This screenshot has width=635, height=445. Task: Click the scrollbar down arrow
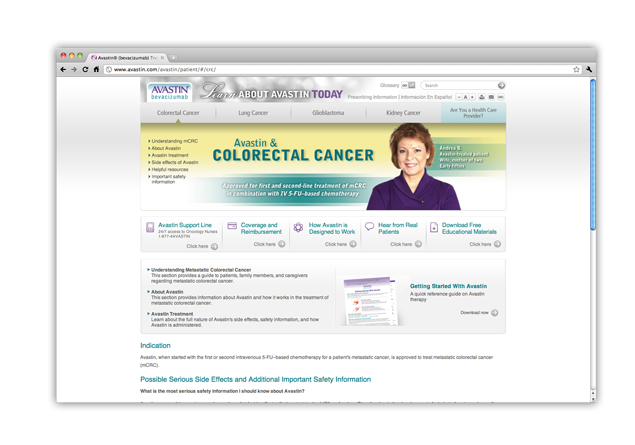click(x=593, y=398)
